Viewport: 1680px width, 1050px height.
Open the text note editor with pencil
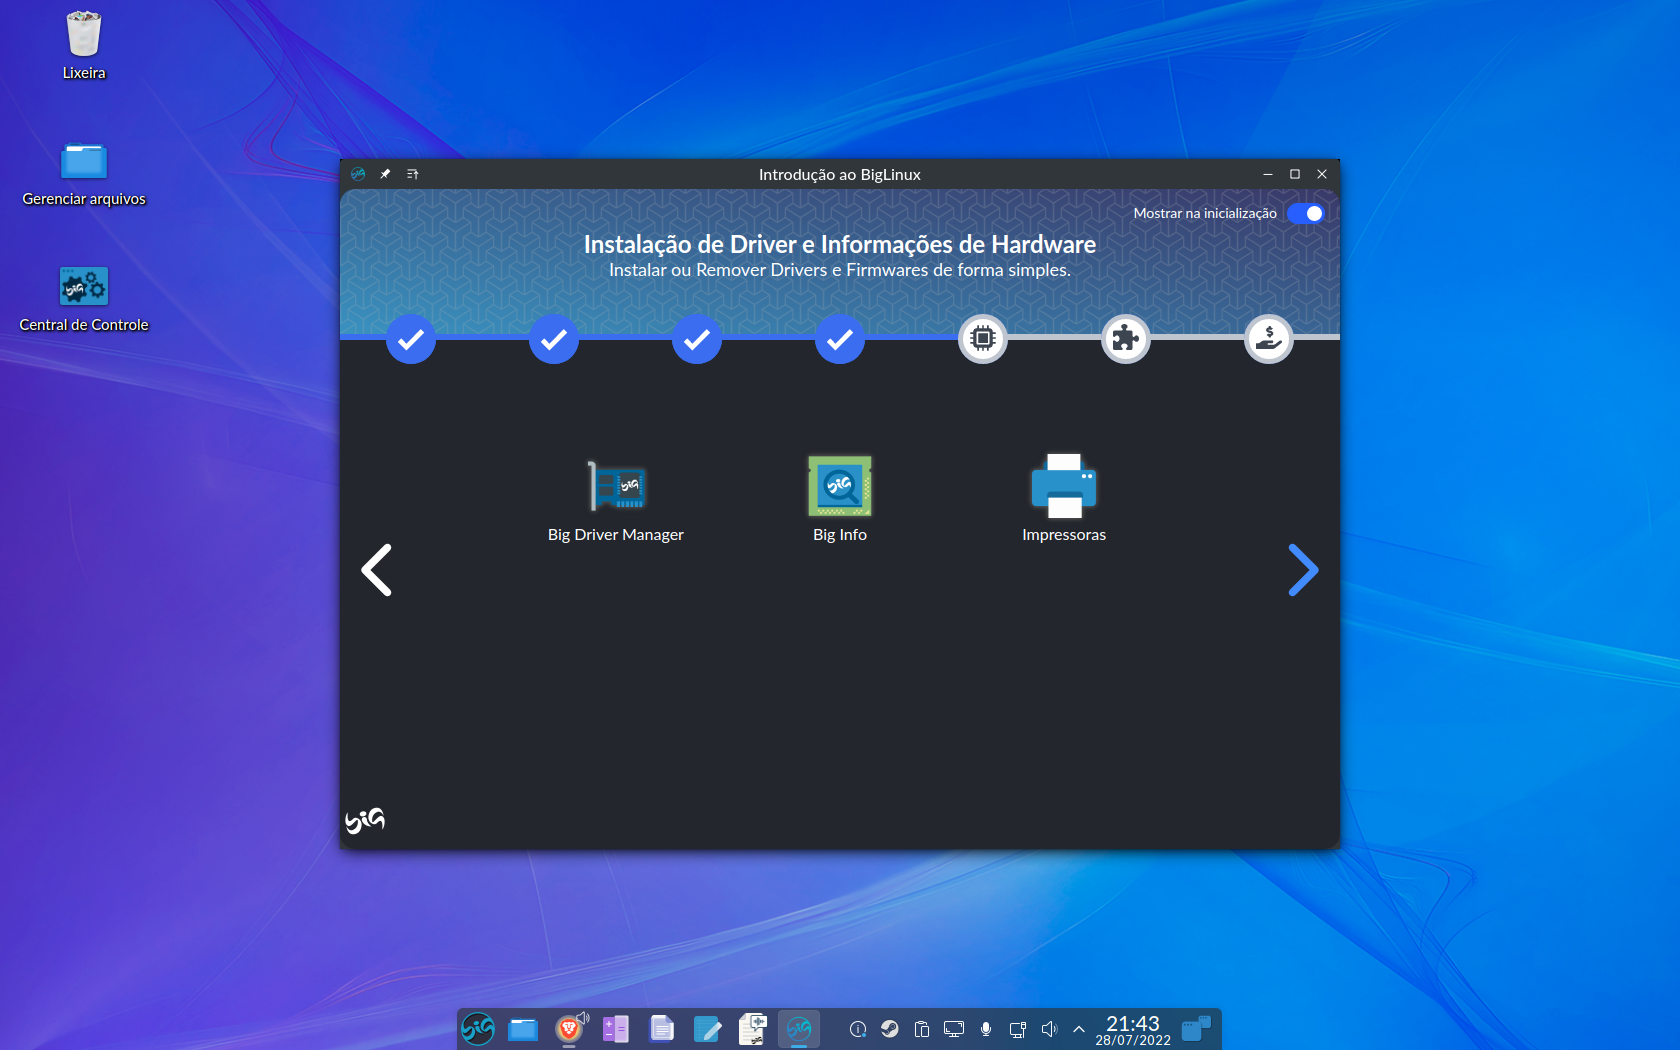(707, 1029)
